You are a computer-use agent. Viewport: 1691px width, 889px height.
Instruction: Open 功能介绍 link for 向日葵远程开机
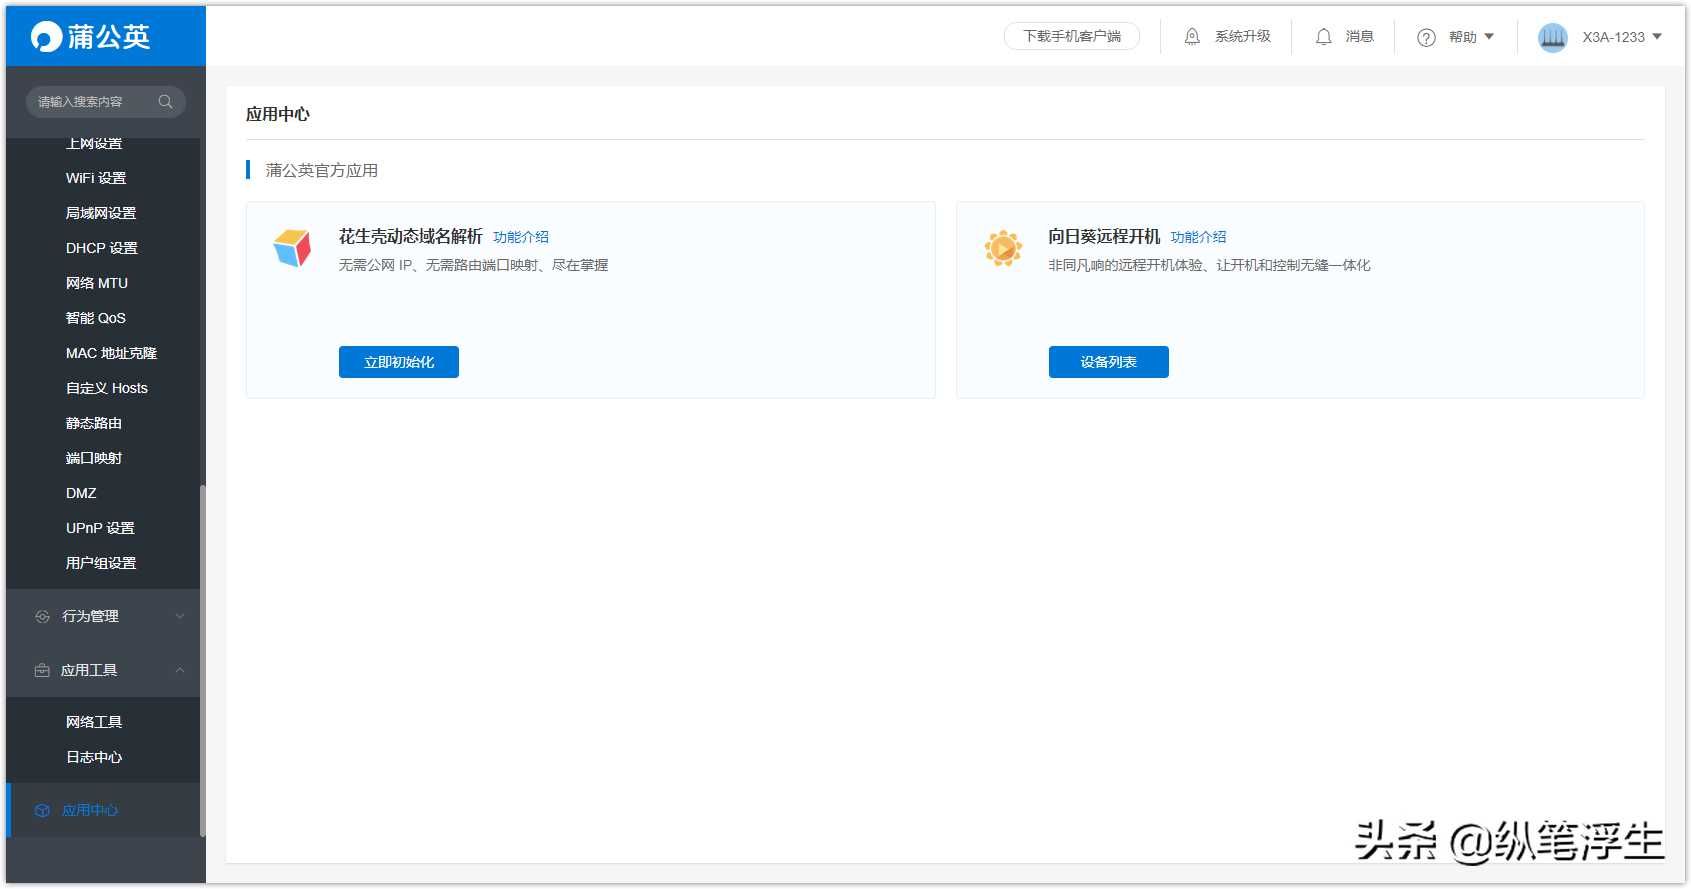(1198, 237)
